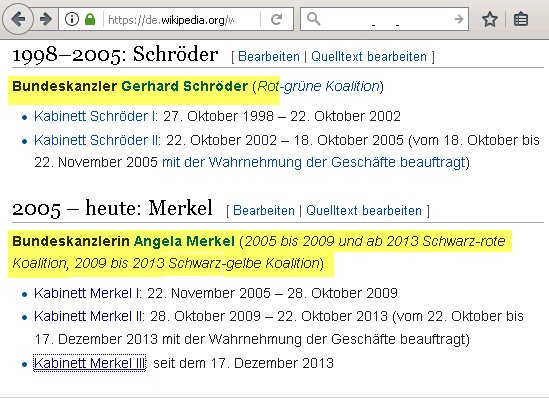
Task: Open Bearbeiten link beside Schröder heading
Action: [269, 56]
